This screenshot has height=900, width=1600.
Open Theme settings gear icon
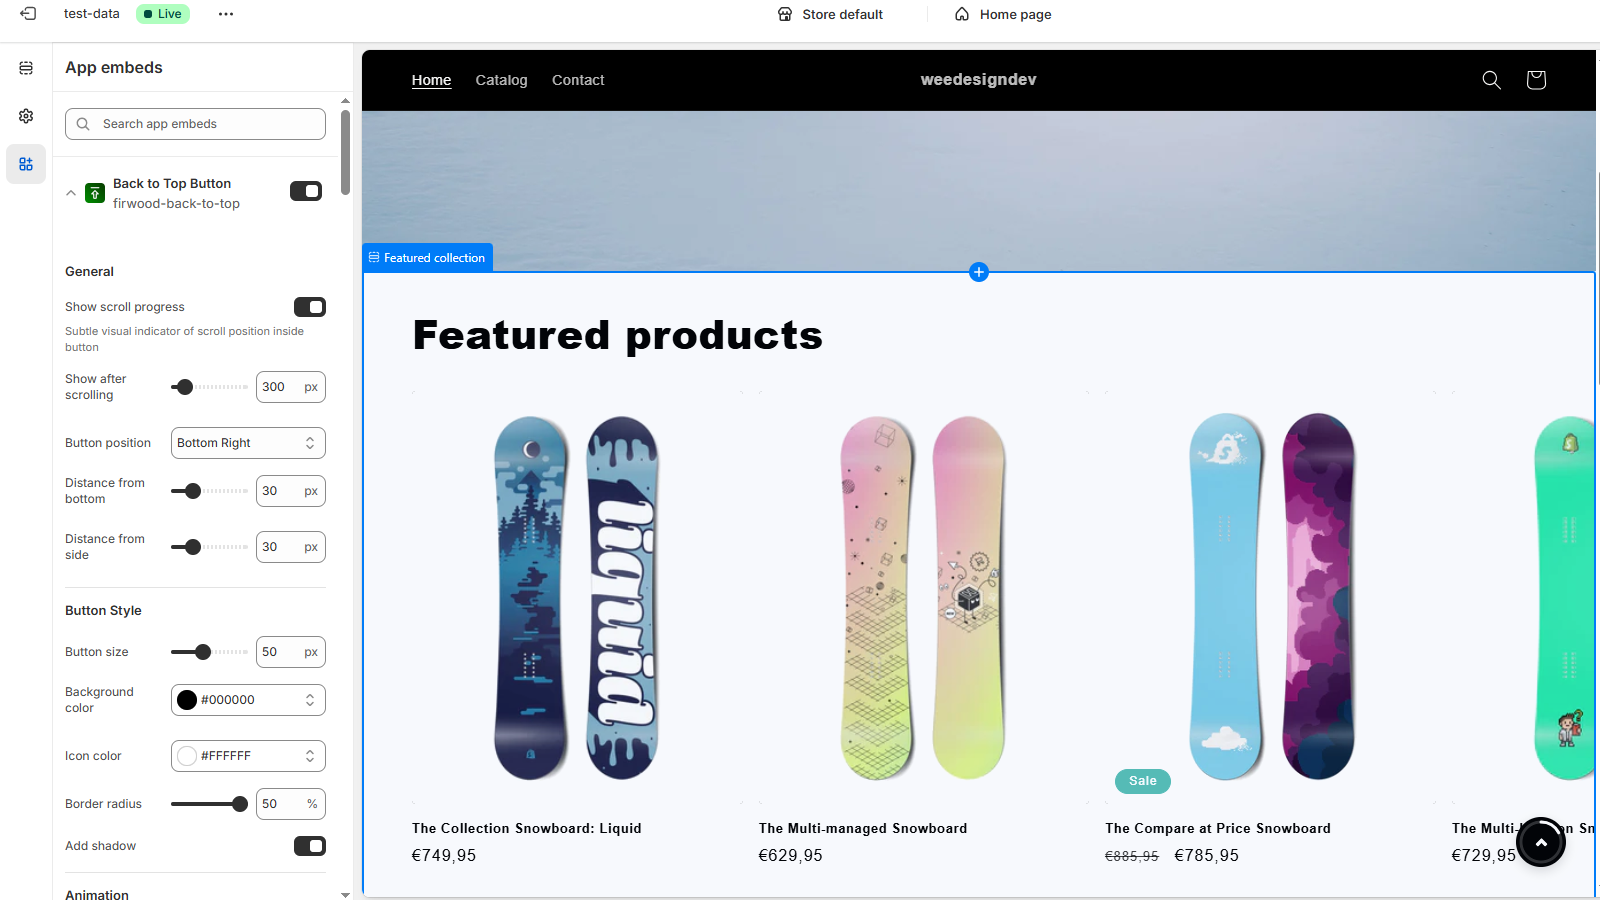click(x=26, y=116)
